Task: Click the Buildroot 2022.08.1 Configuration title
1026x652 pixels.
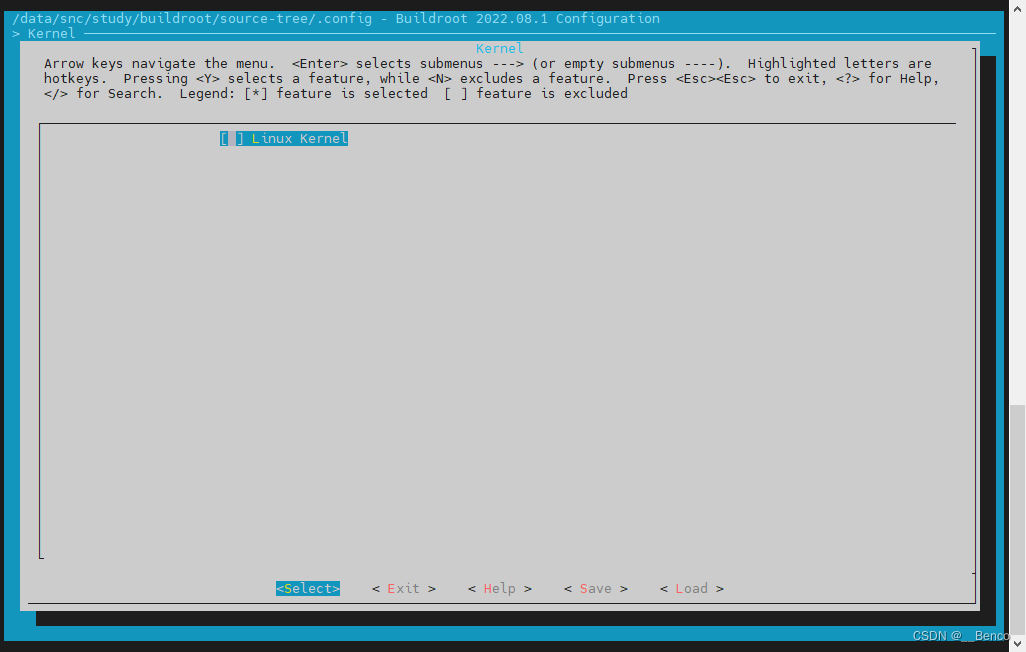Action: click(x=527, y=17)
